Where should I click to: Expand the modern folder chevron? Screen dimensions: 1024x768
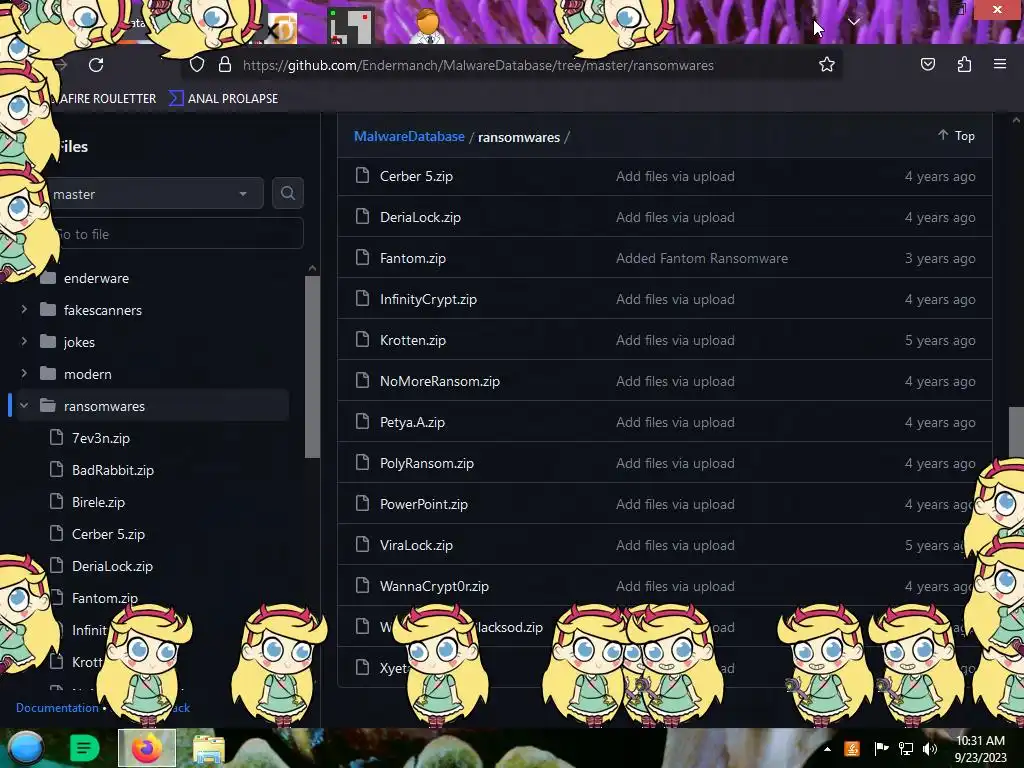24,373
